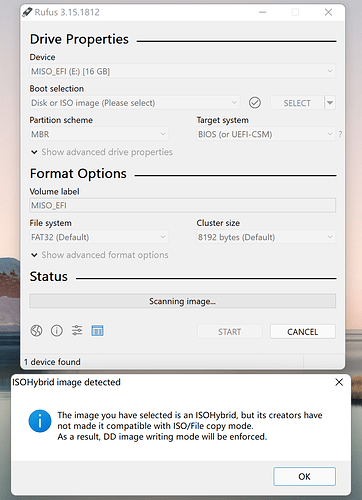The height and width of the screenshot is (500, 362).
Task: Open the Device dropdown
Action: 182,71
